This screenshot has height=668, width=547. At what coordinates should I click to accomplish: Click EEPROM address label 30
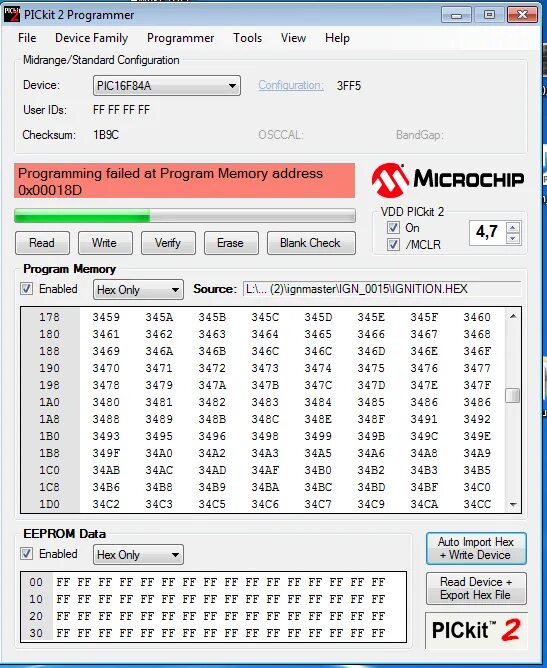[36, 633]
